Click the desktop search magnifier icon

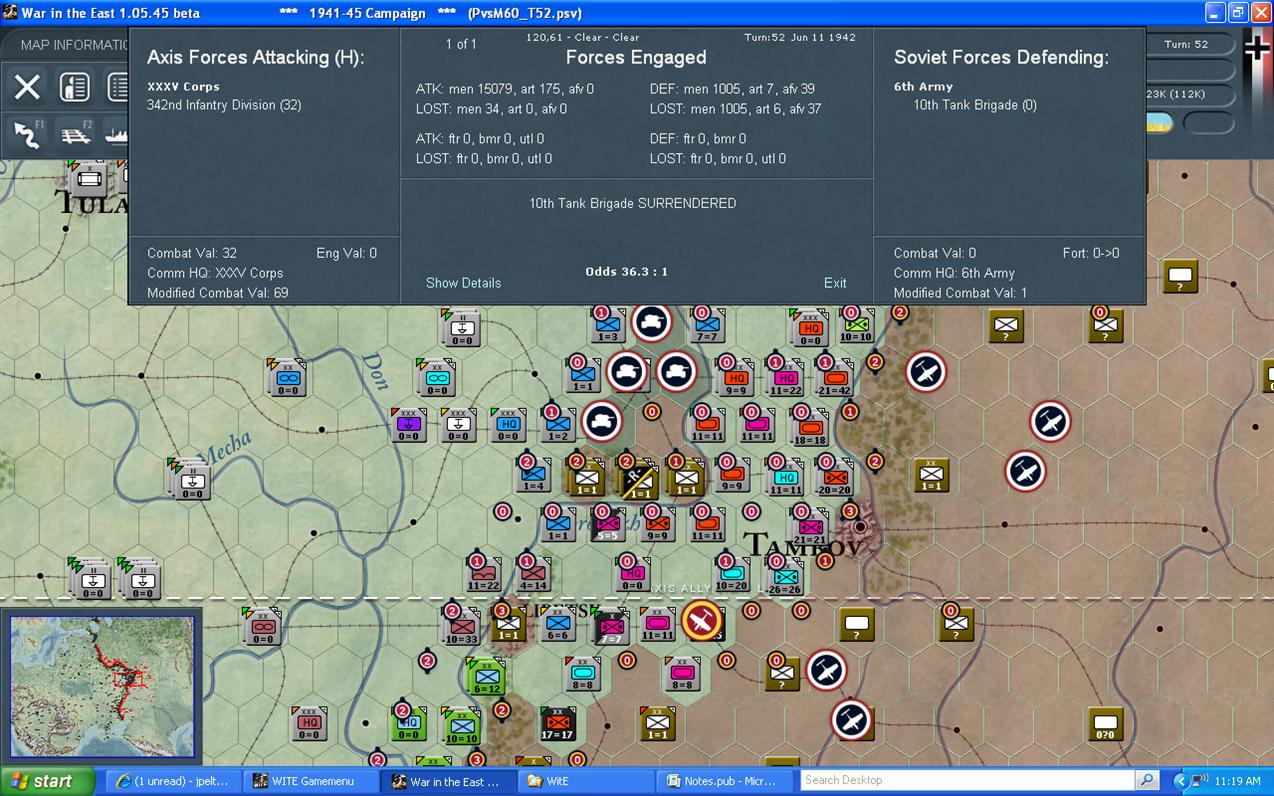tap(1147, 780)
